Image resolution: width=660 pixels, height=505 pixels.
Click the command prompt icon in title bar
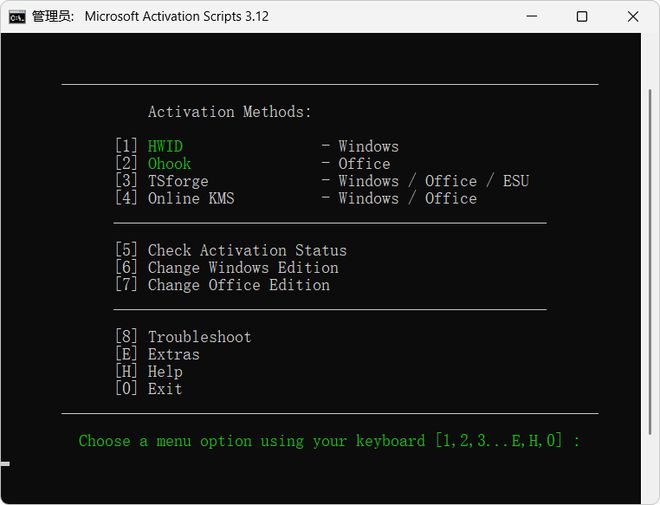(17, 17)
